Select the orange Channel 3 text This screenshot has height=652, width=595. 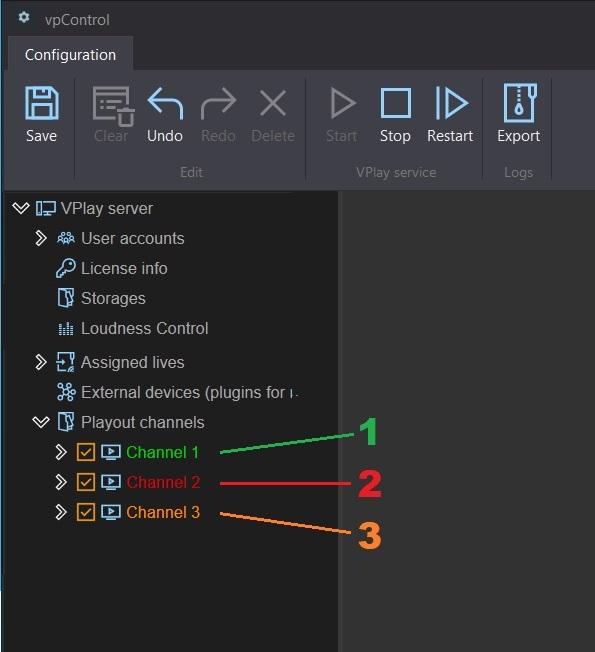click(x=163, y=512)
